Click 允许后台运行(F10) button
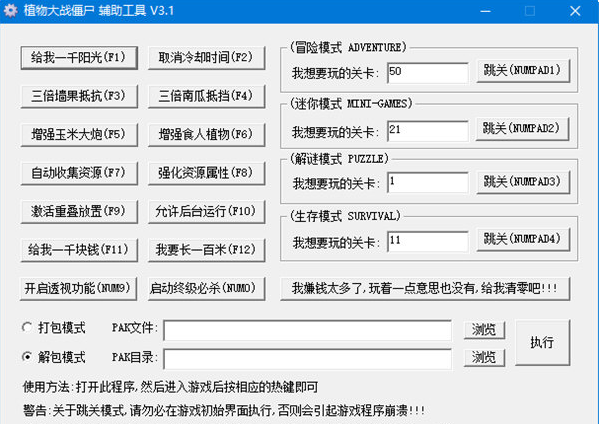This screenshot has height=424, width=601. pos(206,212)
